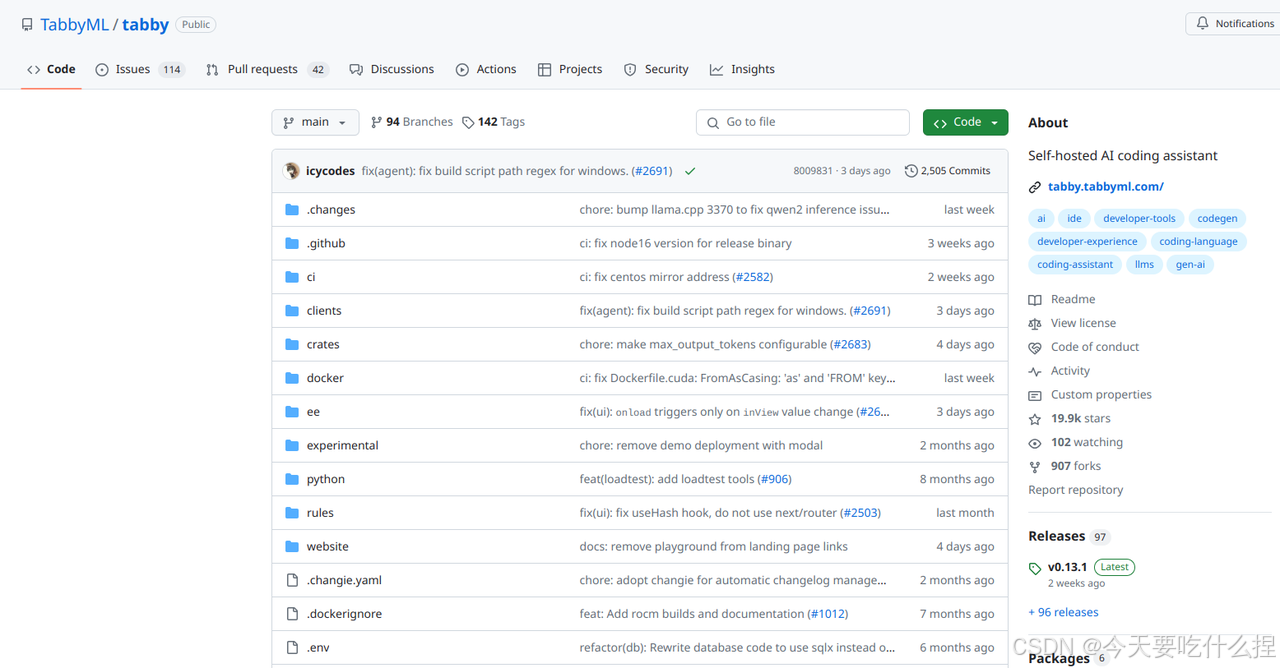This screenshot has width=1280, height=668.
Task: Click the green commit status checkmark
Action: click(690, 171)
